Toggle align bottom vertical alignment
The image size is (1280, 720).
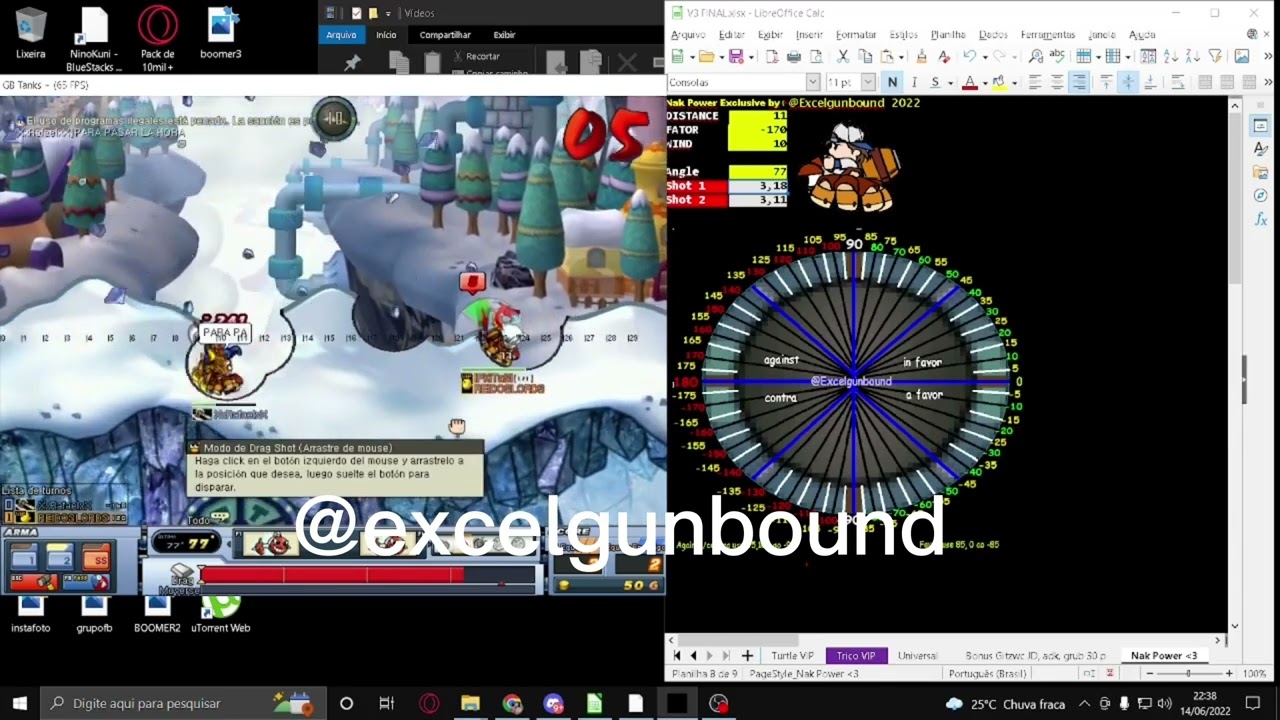point(1150,82)
